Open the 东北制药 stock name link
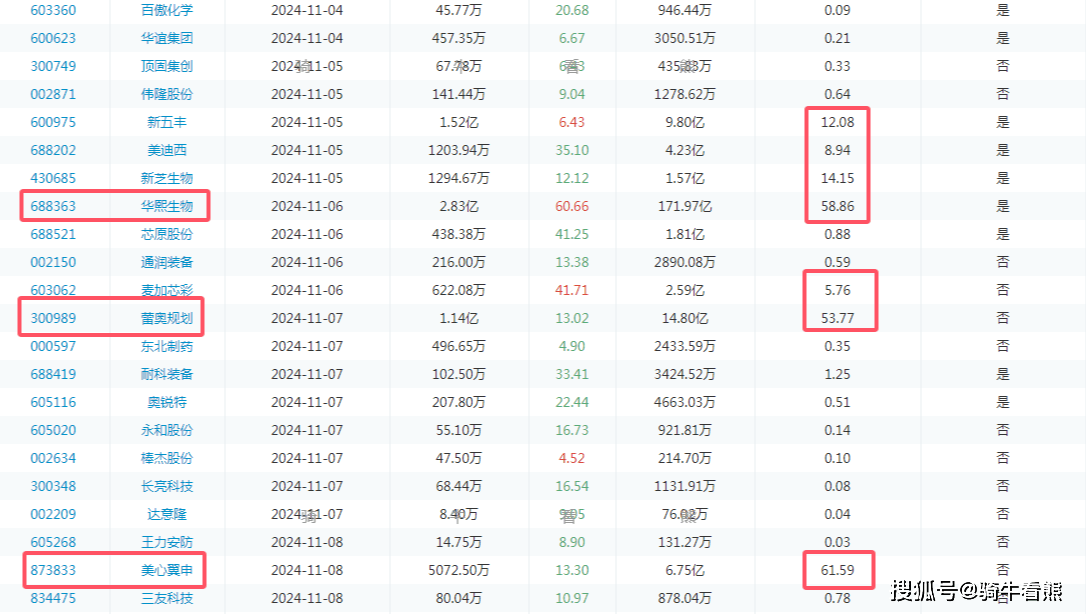This screenshot has height=614, width=1087. click(x=166, y=346)
